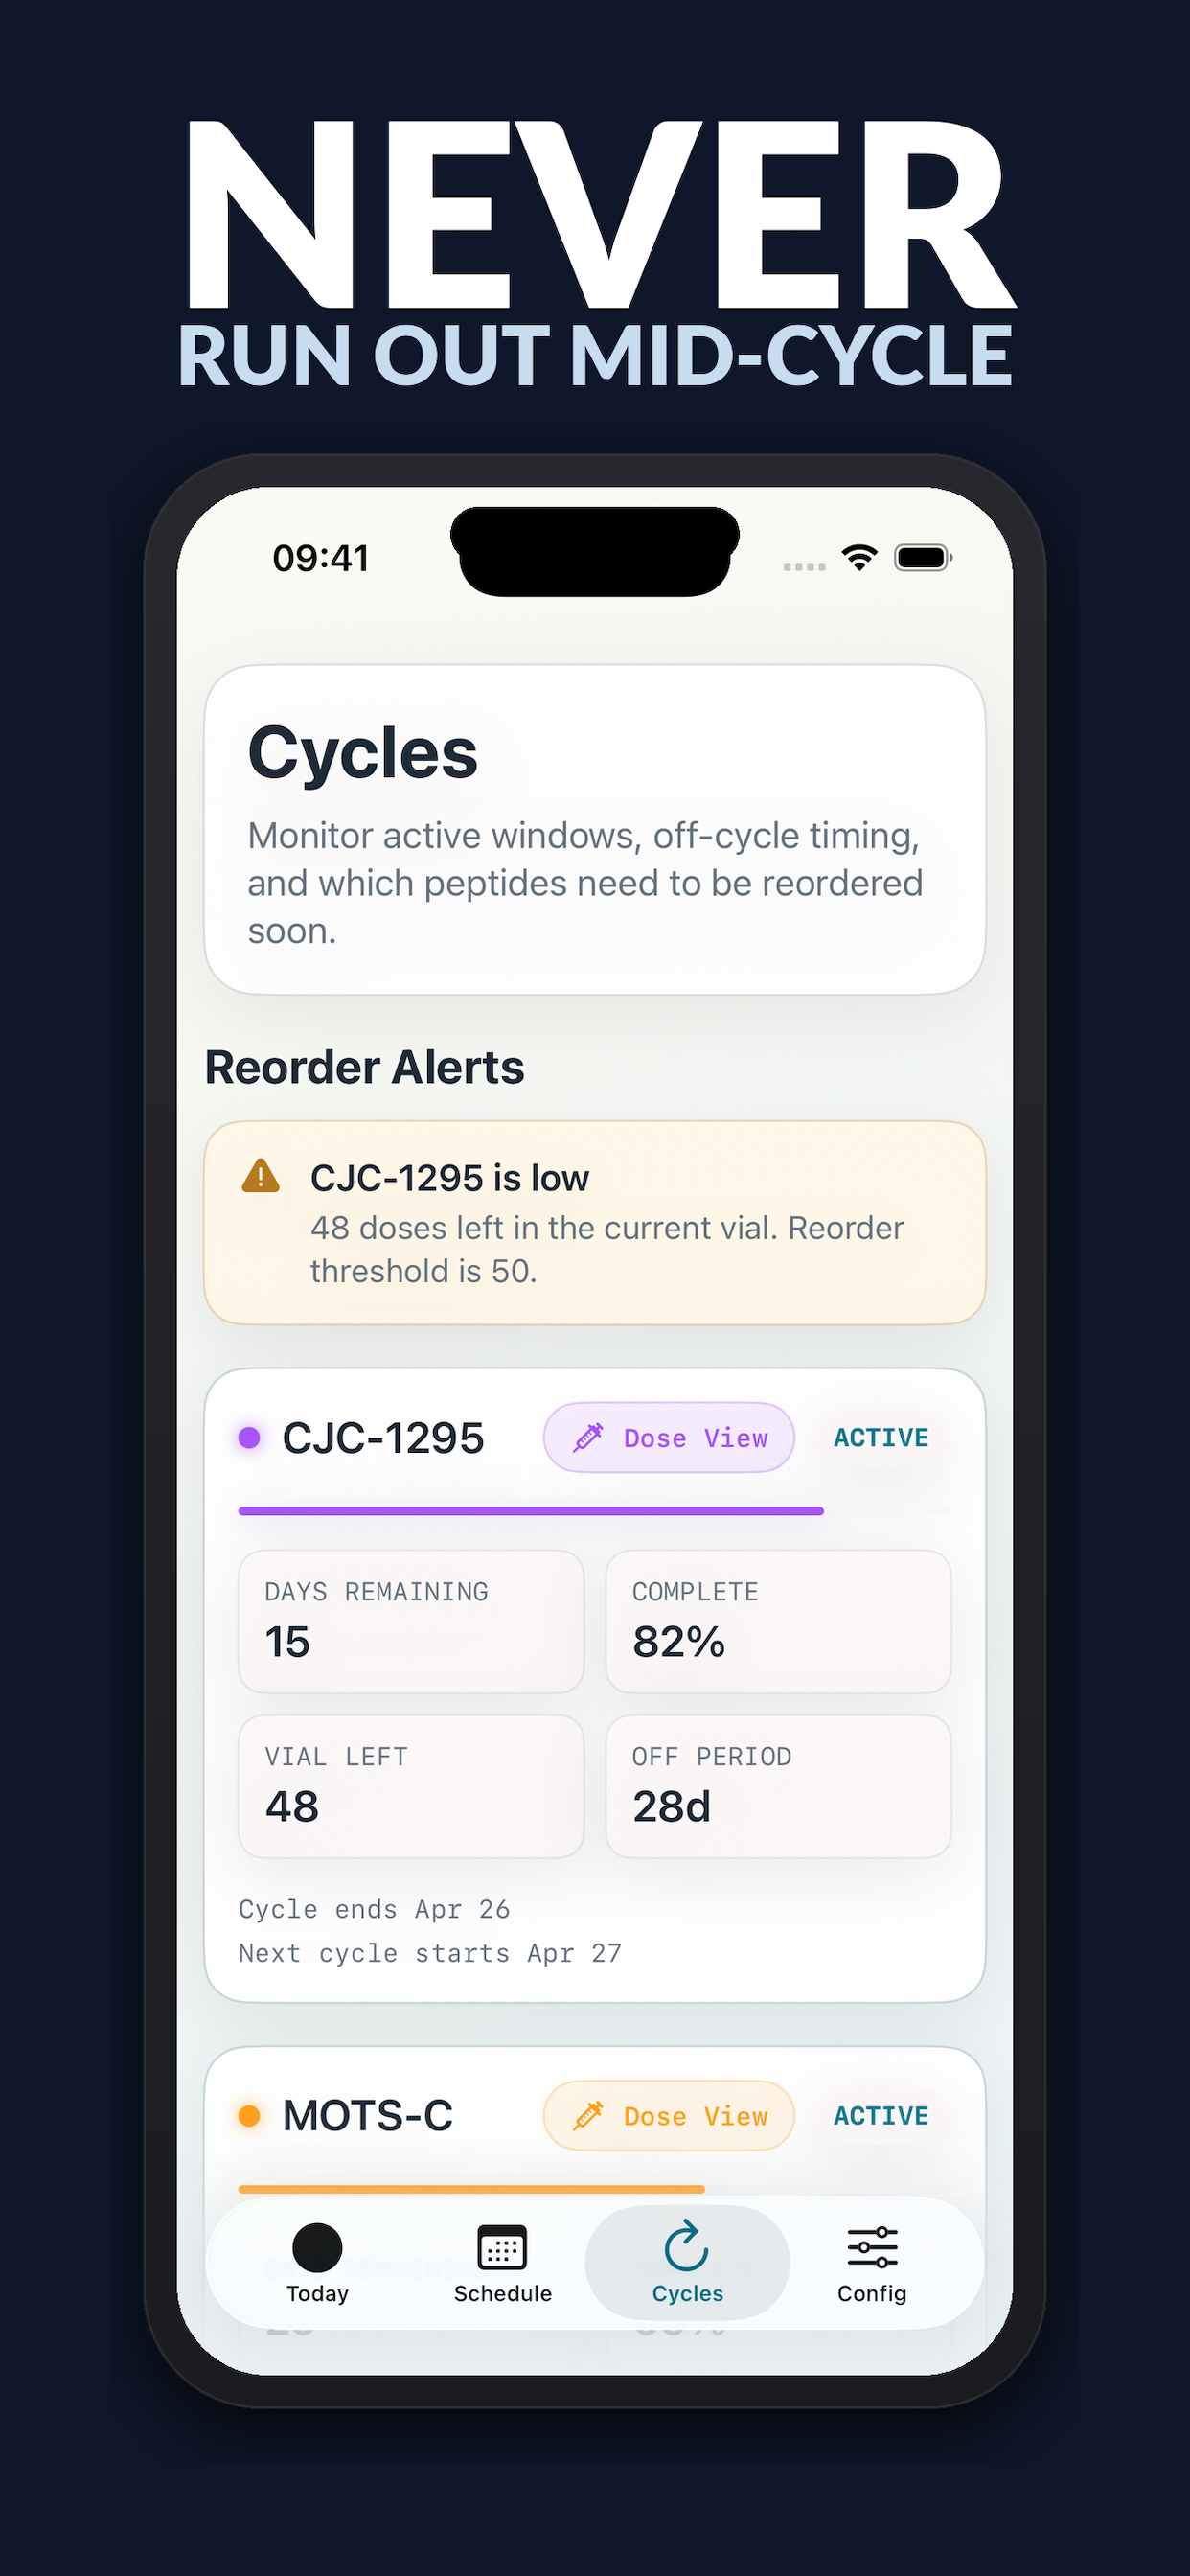This screenshot has width=1190, height=2576.
Task: Open the Config sliders icon
Action: 871,2247
